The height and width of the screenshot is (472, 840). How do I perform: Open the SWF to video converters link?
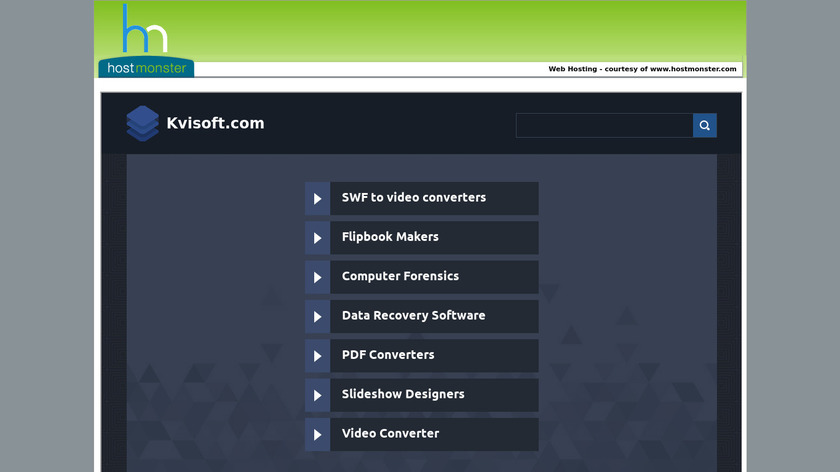[x=413, y=198]
